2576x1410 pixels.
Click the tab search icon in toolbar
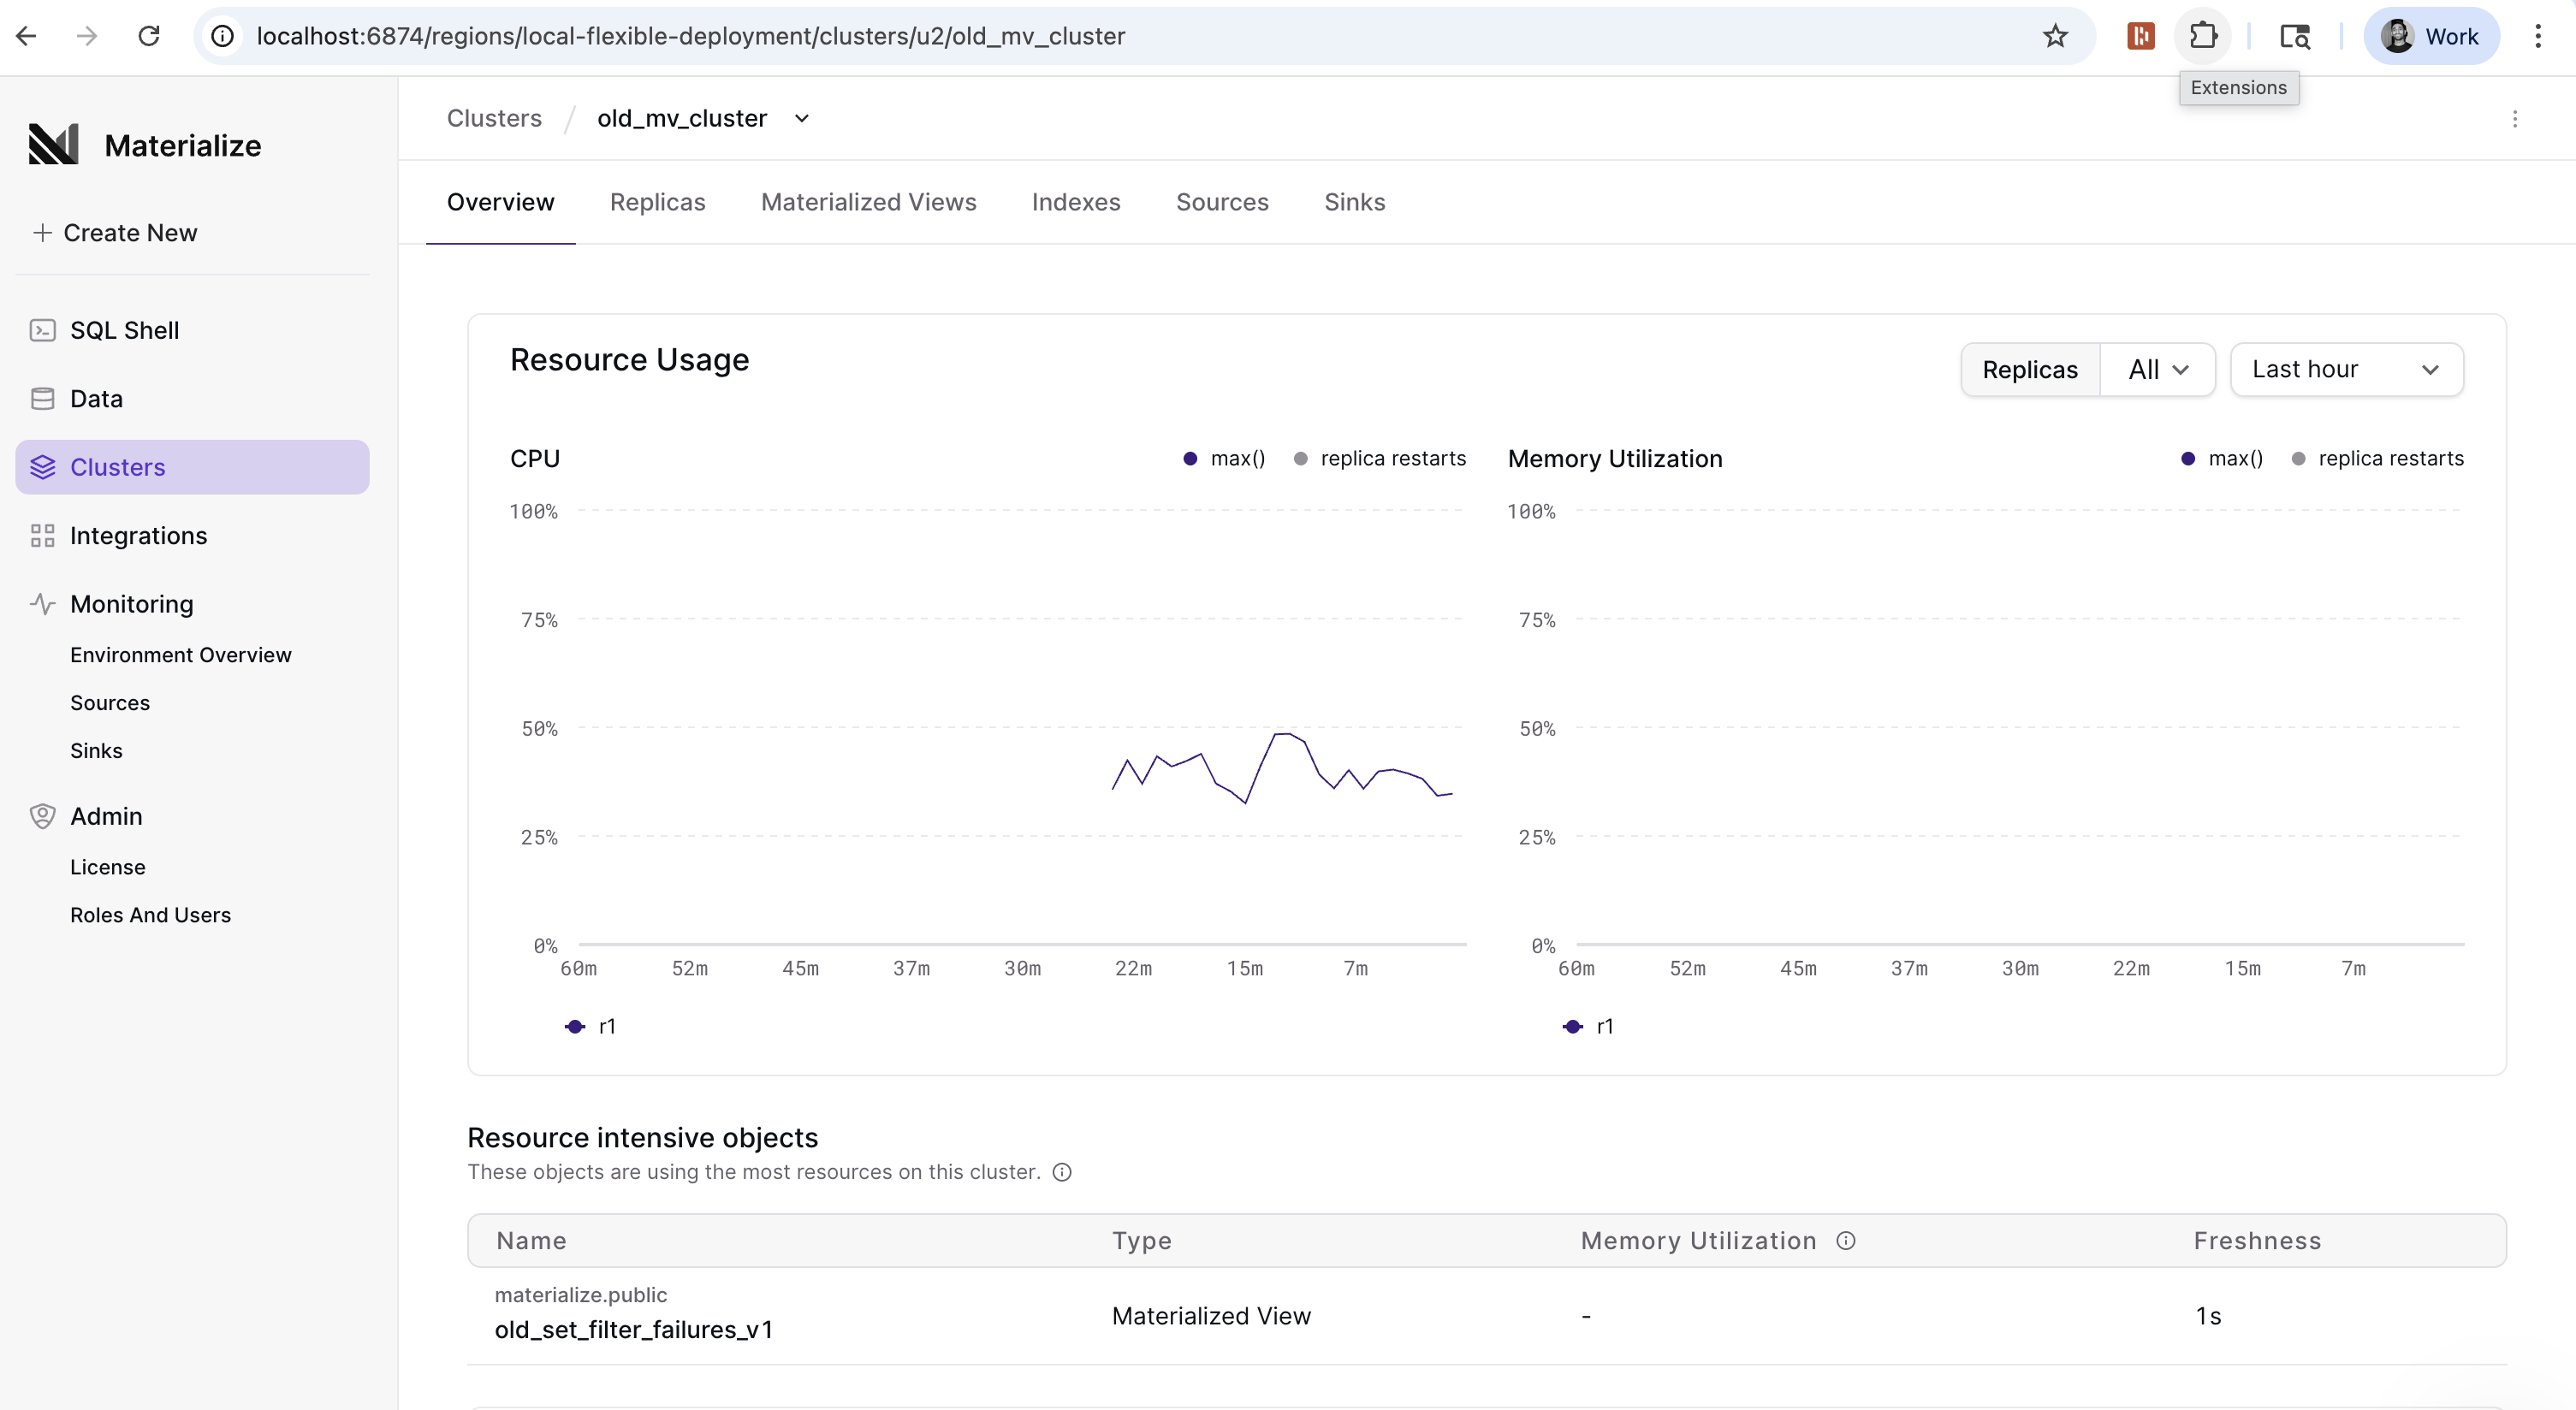point(2294,36)
